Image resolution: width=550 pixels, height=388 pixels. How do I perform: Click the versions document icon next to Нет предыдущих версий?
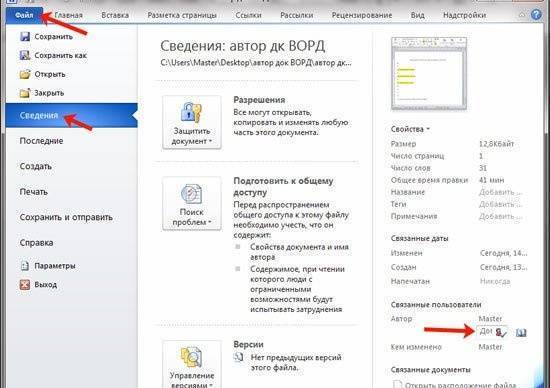click(239, 357)
